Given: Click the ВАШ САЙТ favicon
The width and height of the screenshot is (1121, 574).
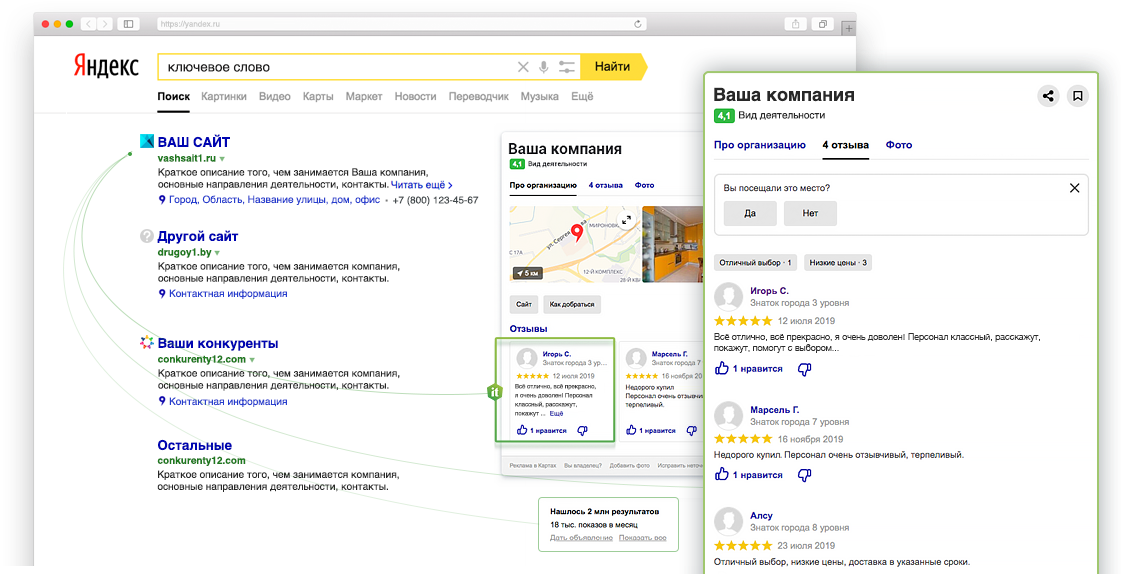Looking at the screenshot, I should (x=147, y=141).
